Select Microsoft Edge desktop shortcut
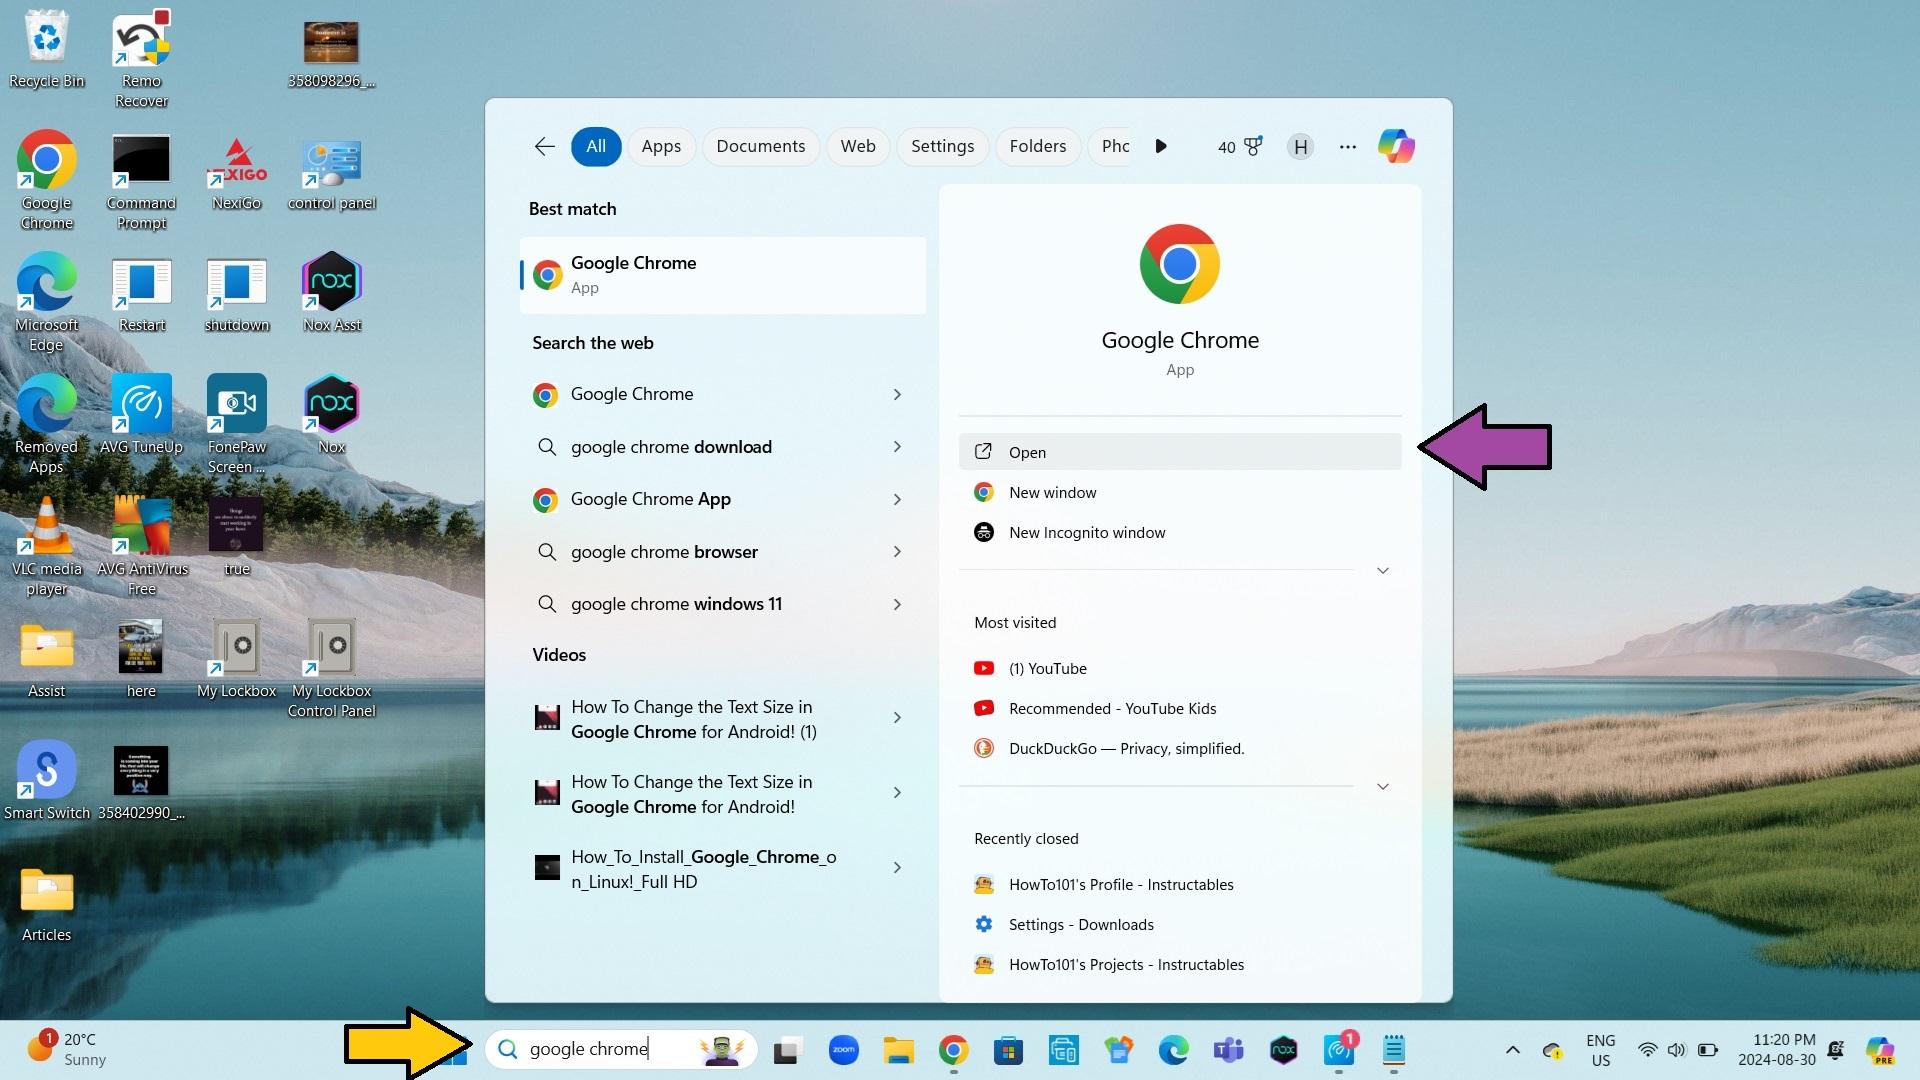The image size is (1920, 1080). click(46, 303)
